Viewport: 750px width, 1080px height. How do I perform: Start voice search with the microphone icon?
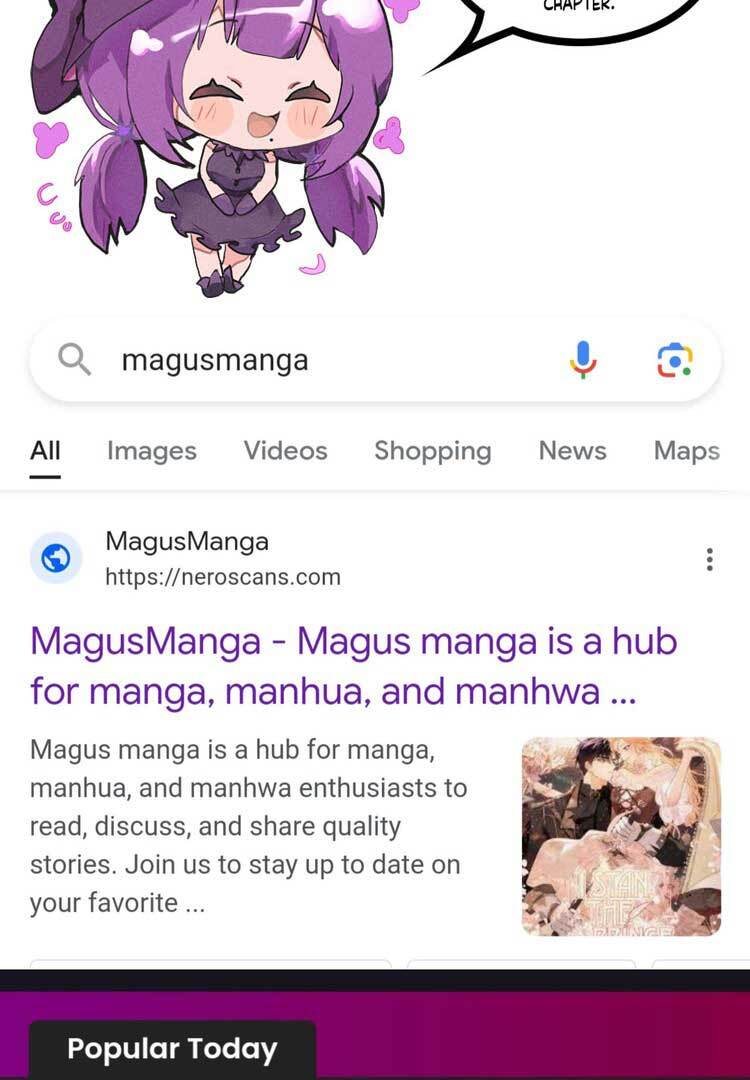pos(583,360)
